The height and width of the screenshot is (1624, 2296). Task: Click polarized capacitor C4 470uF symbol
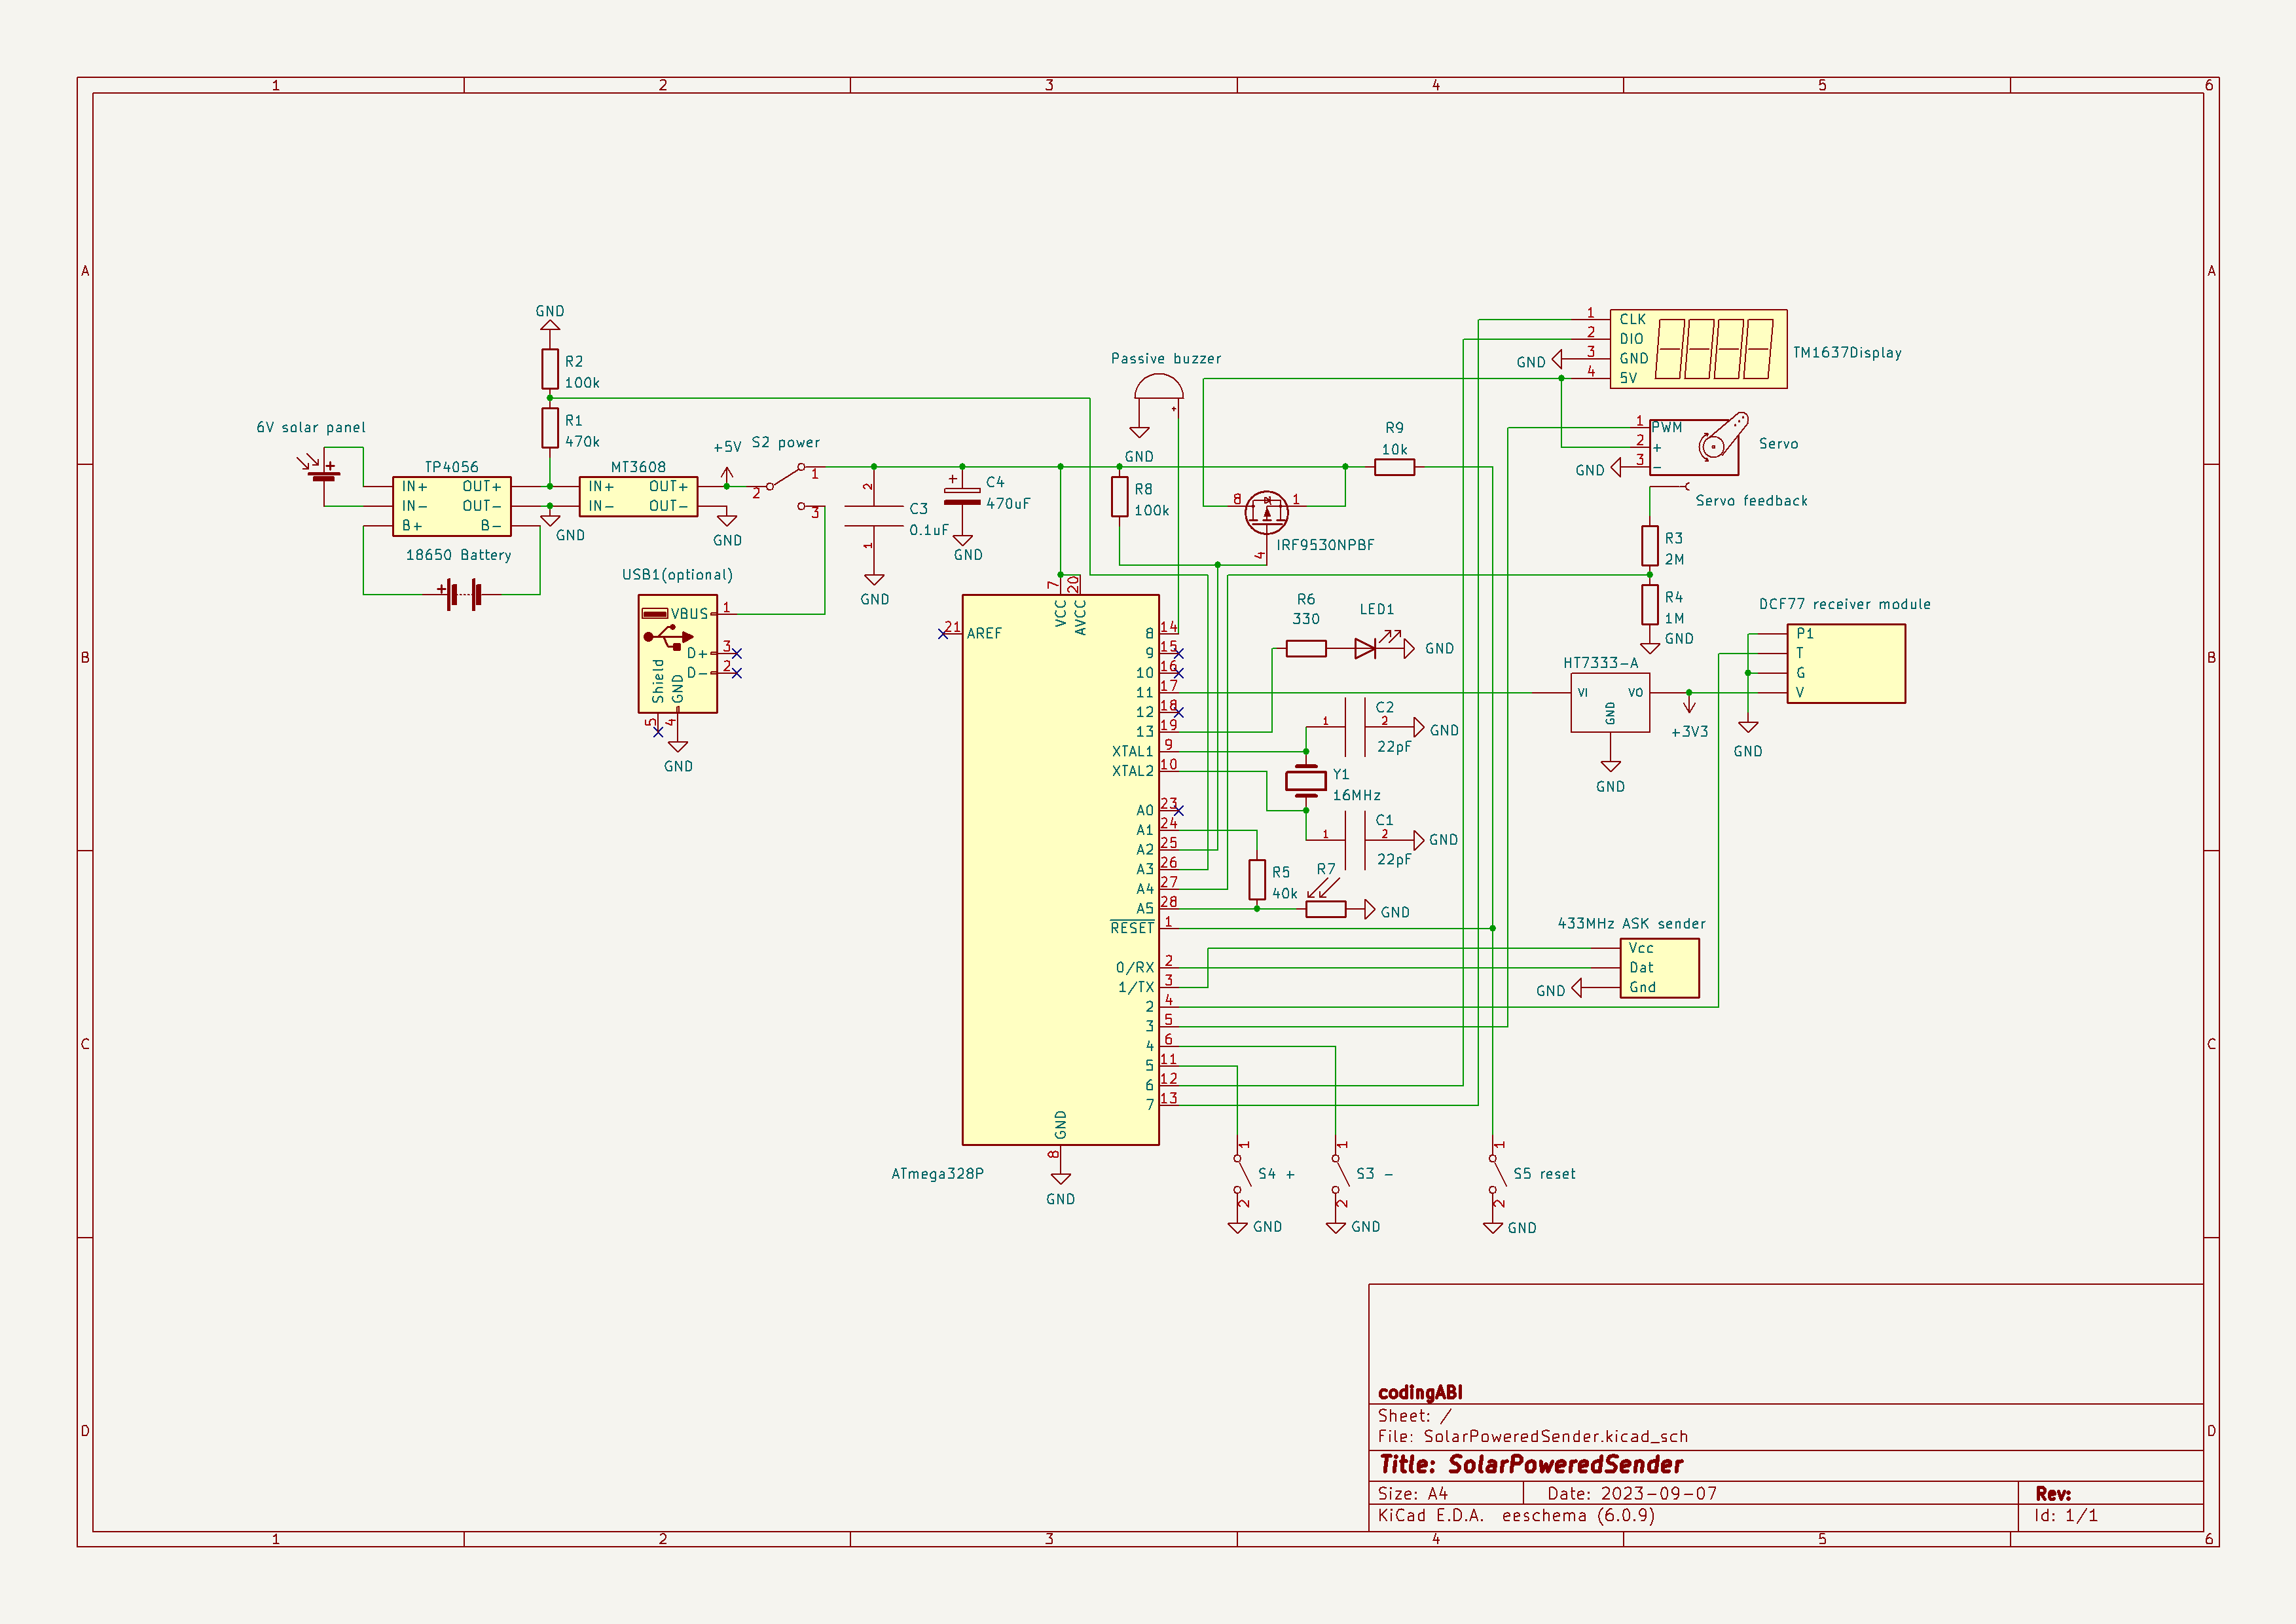[x=962, y=497]
